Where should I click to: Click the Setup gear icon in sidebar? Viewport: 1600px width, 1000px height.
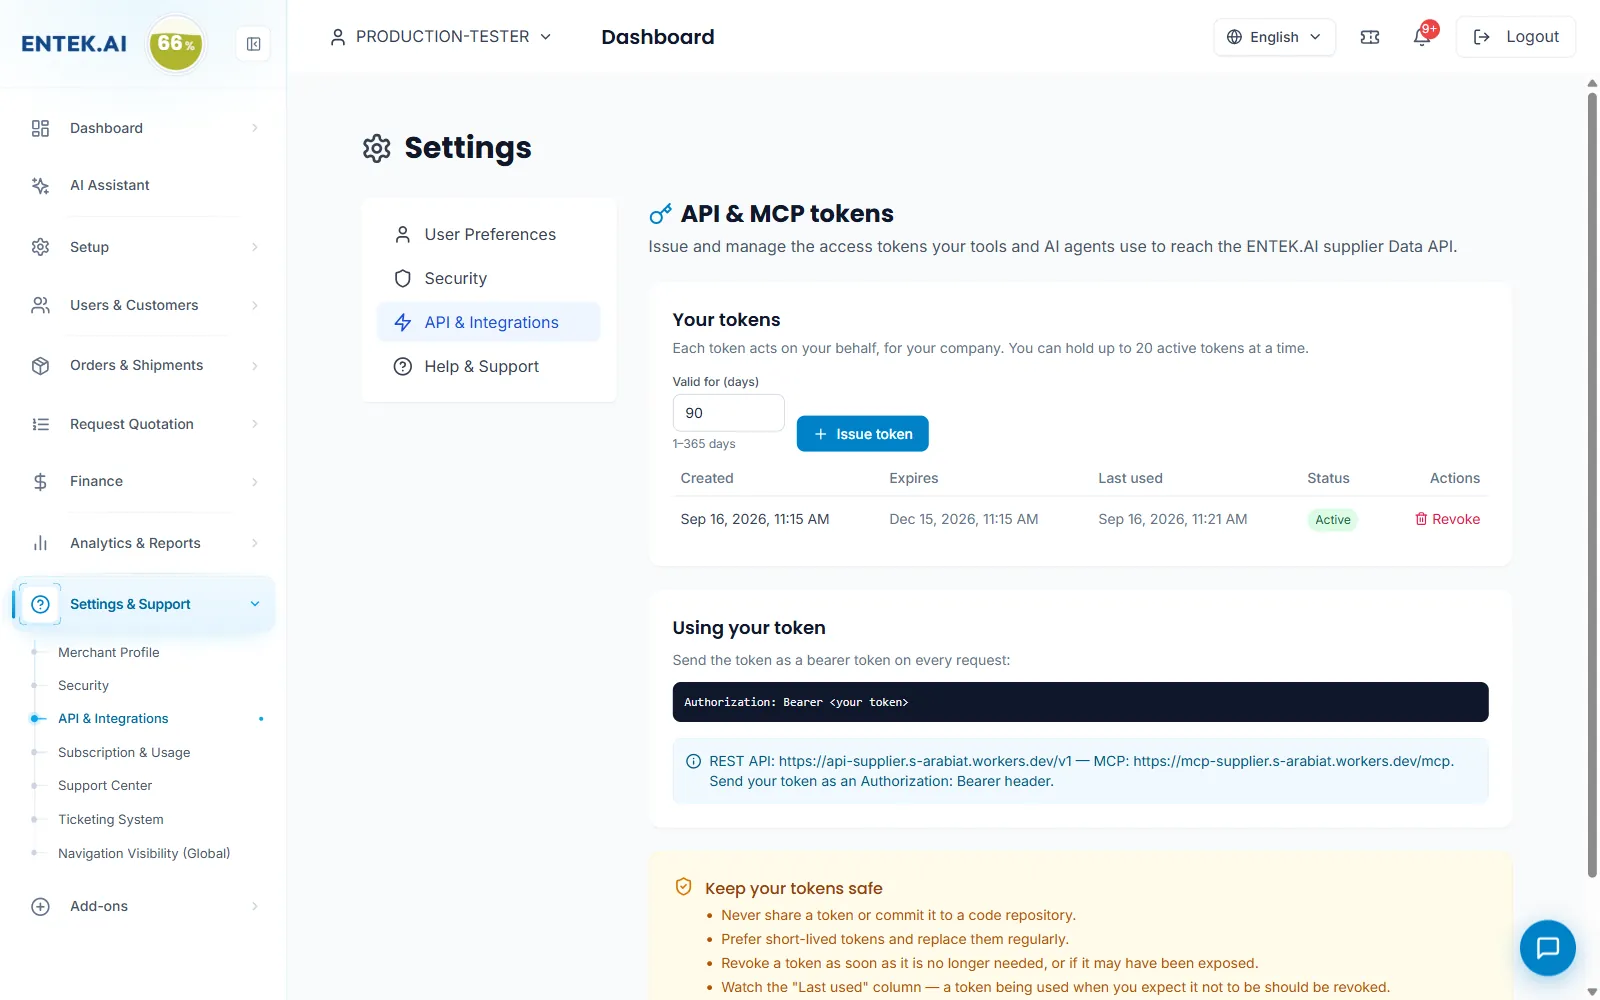click(40, 247)
